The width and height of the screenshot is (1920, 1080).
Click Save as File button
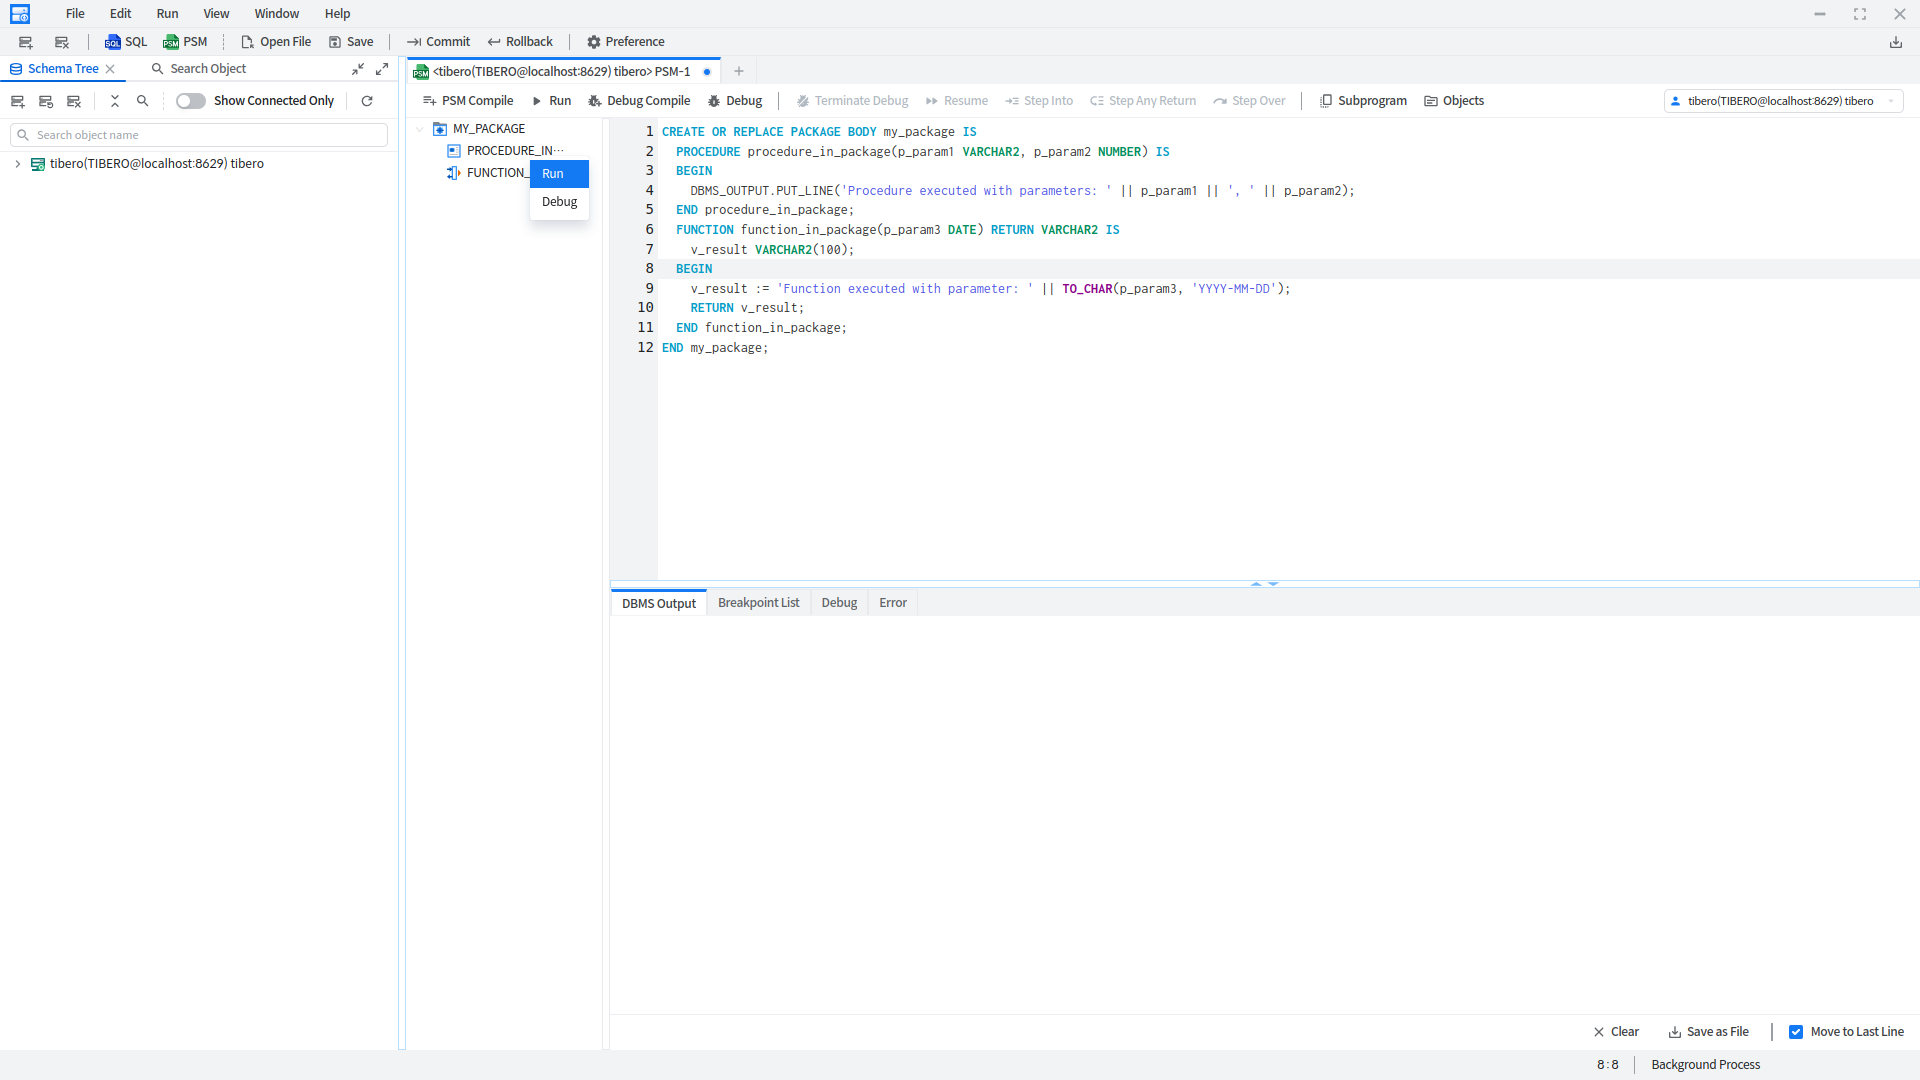(x=1708, y=1032)
